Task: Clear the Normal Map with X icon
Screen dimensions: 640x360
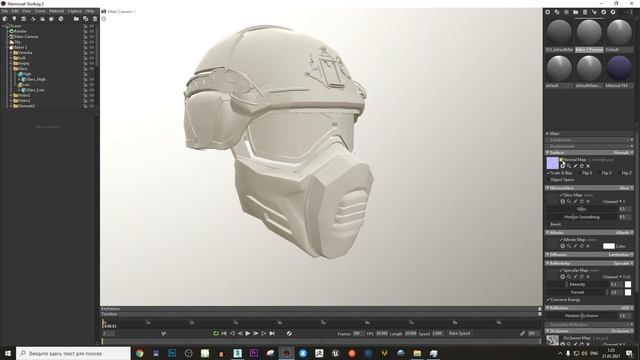Action: [588, 166]
